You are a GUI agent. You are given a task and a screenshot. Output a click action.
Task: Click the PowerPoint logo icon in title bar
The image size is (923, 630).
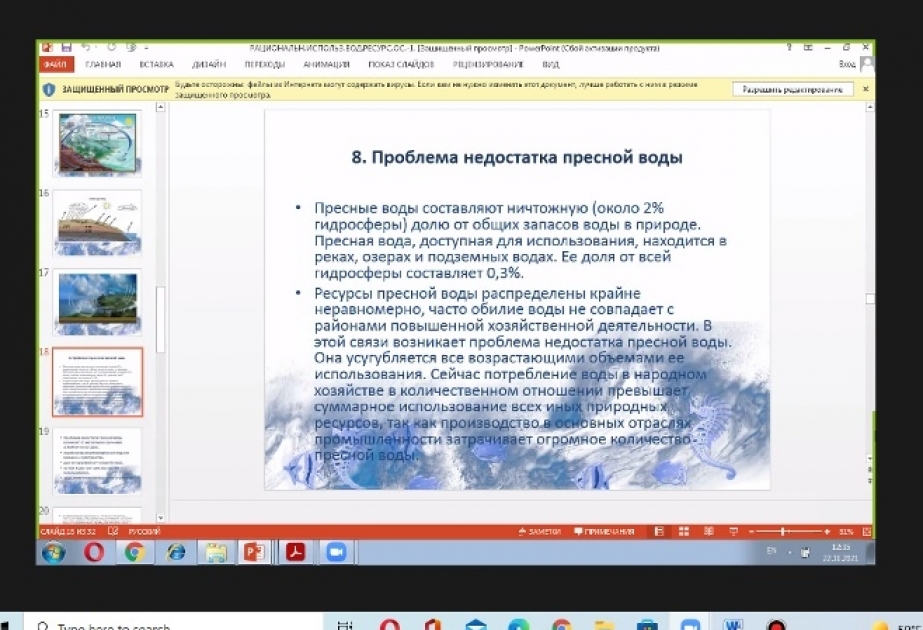[47, 48]
